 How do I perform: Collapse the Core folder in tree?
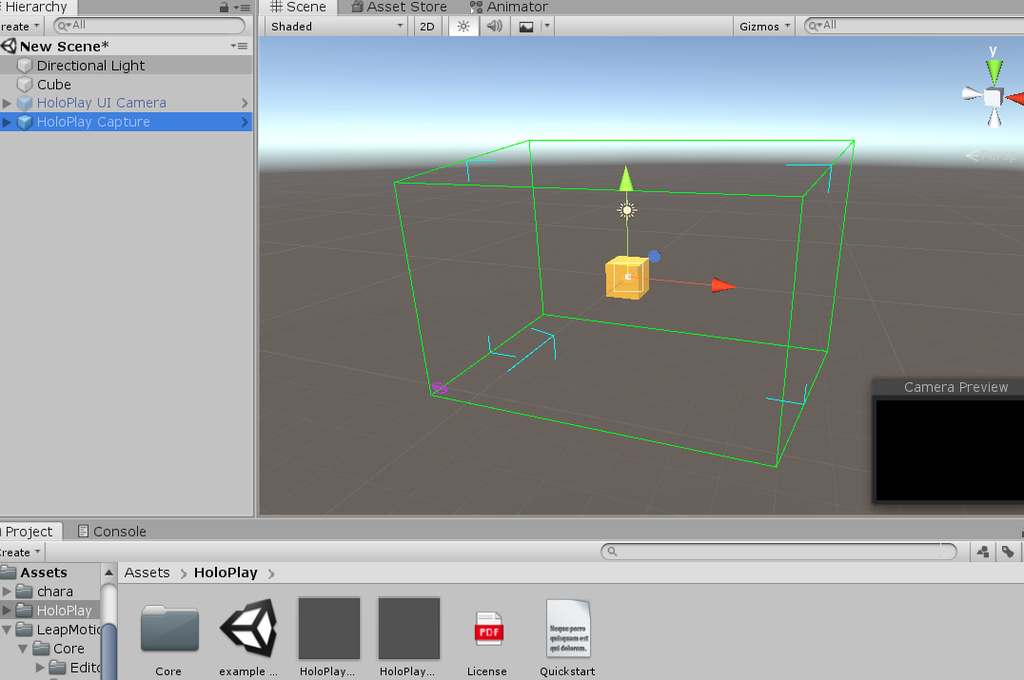pyautogui.click(x=23, y=649)
